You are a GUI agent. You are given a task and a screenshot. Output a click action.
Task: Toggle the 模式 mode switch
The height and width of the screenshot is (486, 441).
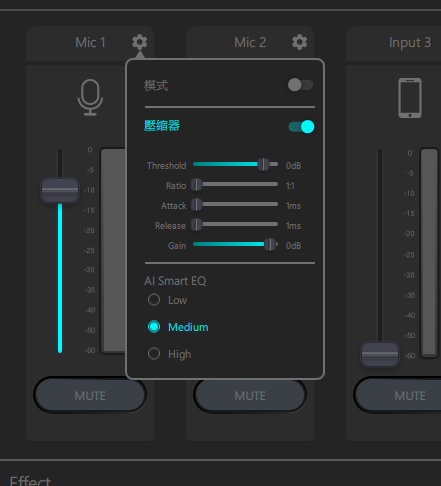point(300,85)
